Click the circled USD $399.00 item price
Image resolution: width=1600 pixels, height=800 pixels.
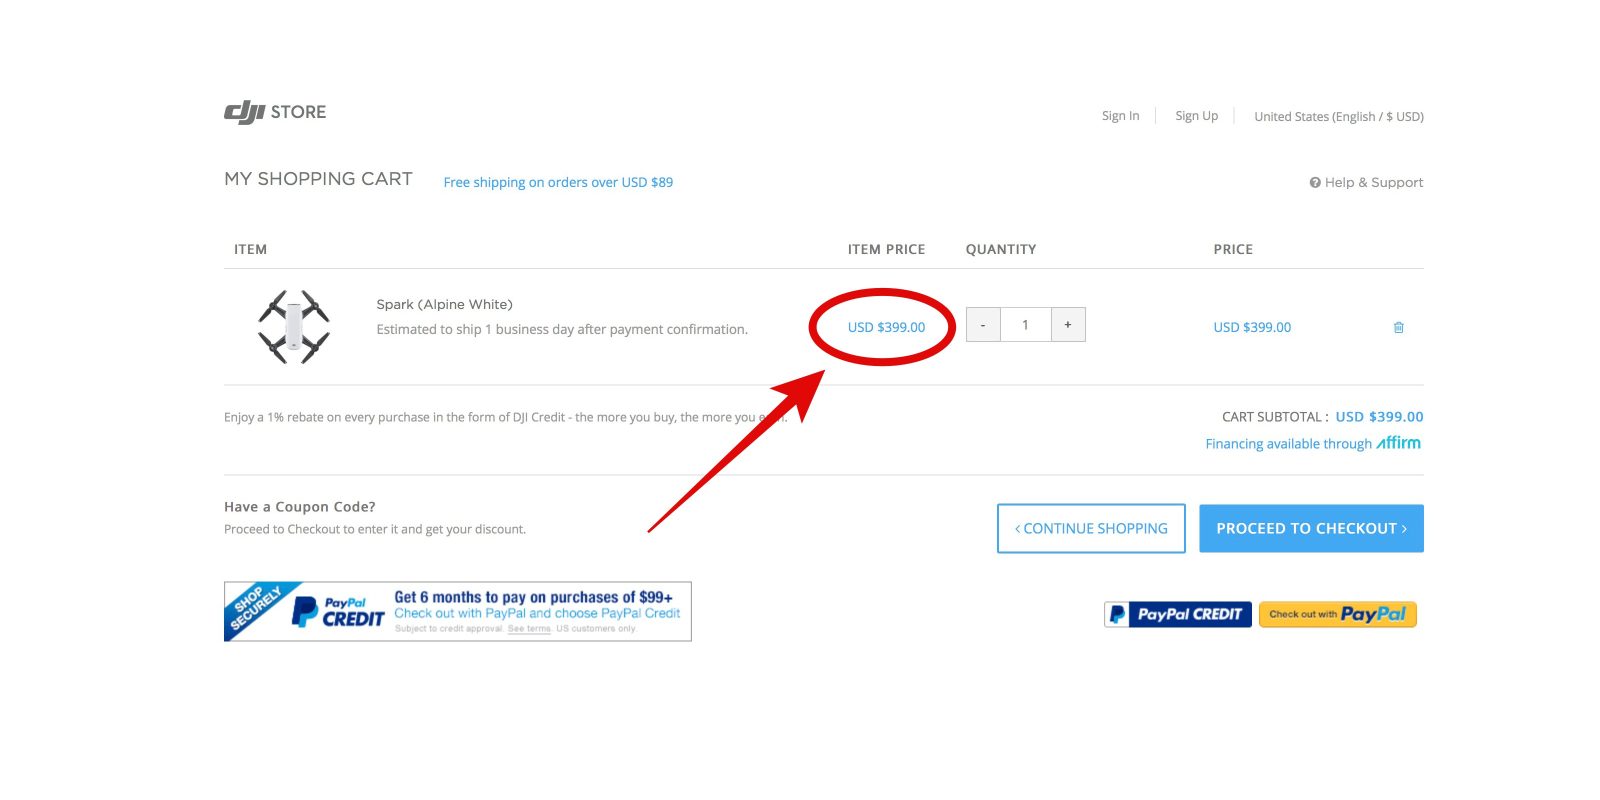click(886, 328)
